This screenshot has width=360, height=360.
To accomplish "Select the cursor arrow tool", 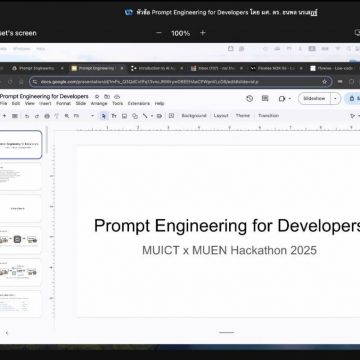I will (104, 116).
